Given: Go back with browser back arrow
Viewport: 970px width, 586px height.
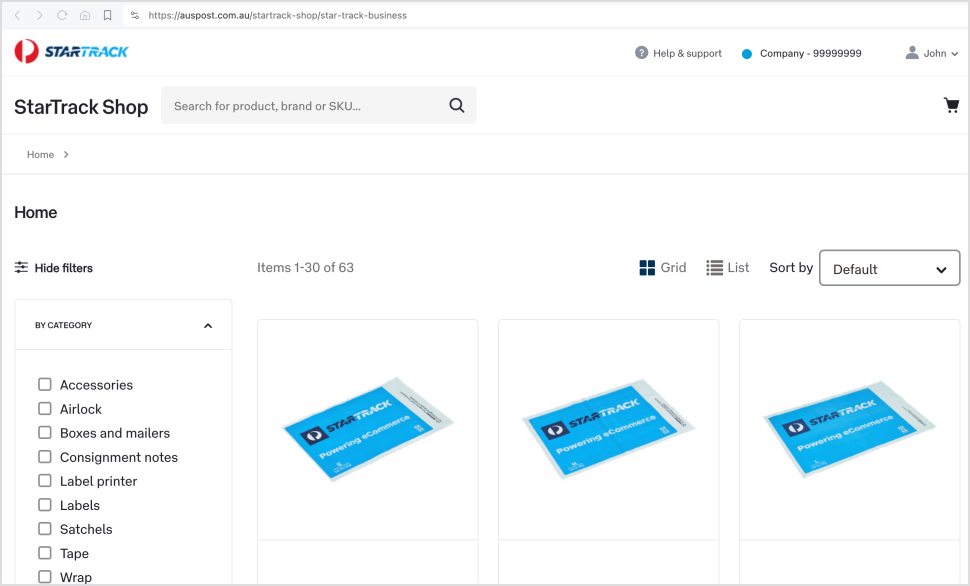Looking at the screenshot, I should pyautogui.click(x=18, y=15).
